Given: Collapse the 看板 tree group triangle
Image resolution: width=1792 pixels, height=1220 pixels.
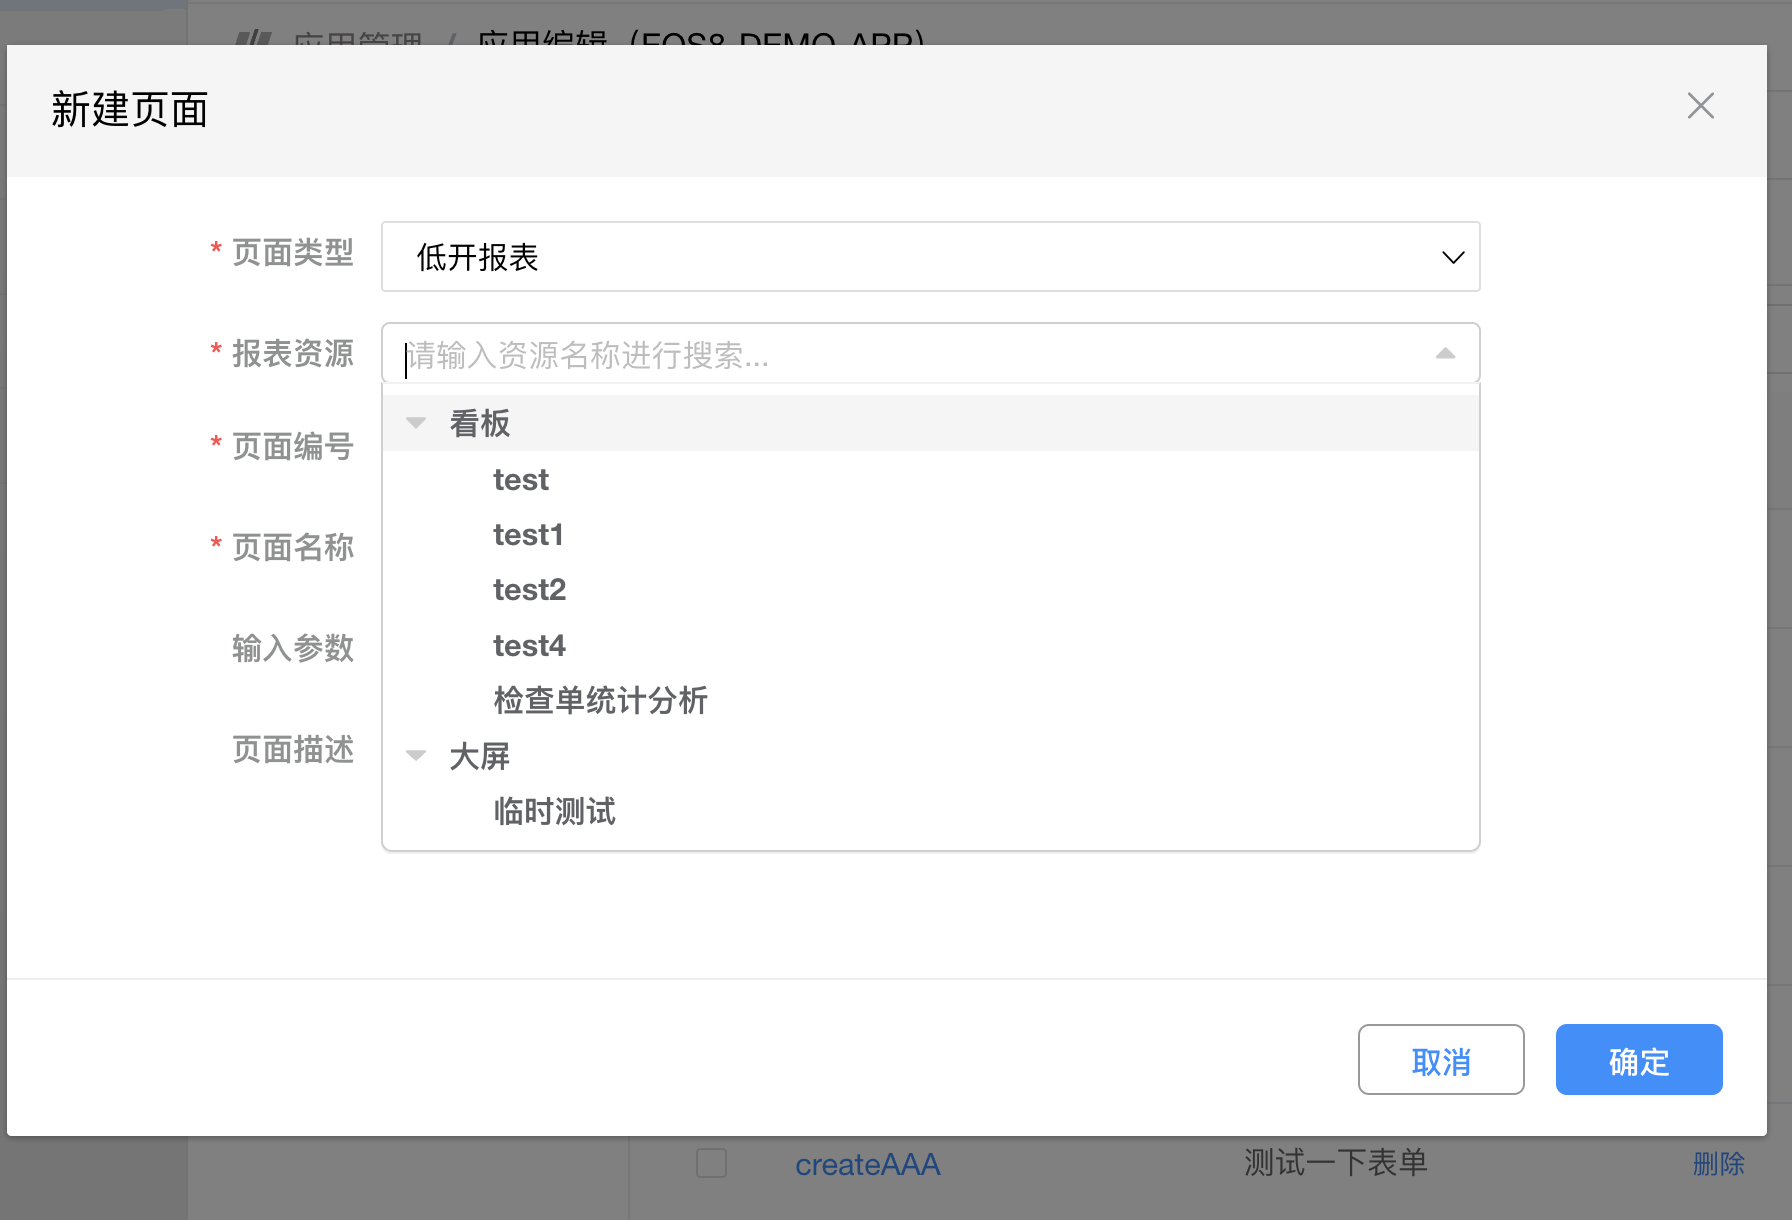Looking at the screenshot, I should coord(416,423).
